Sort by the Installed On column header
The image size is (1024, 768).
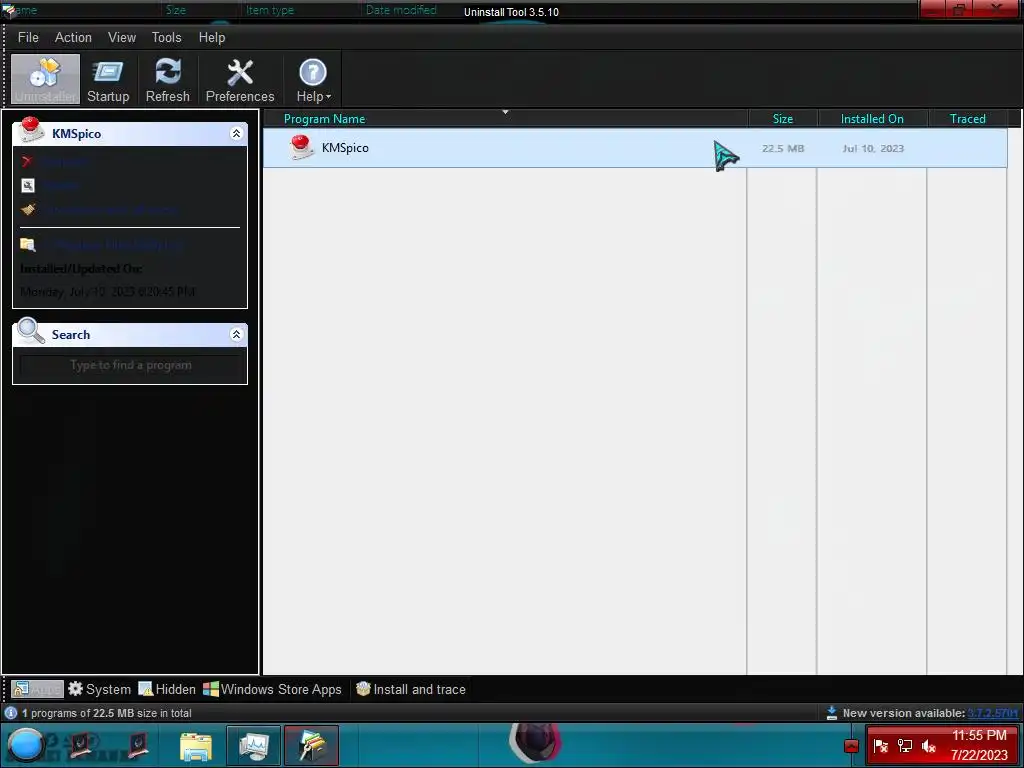[872, 119]
